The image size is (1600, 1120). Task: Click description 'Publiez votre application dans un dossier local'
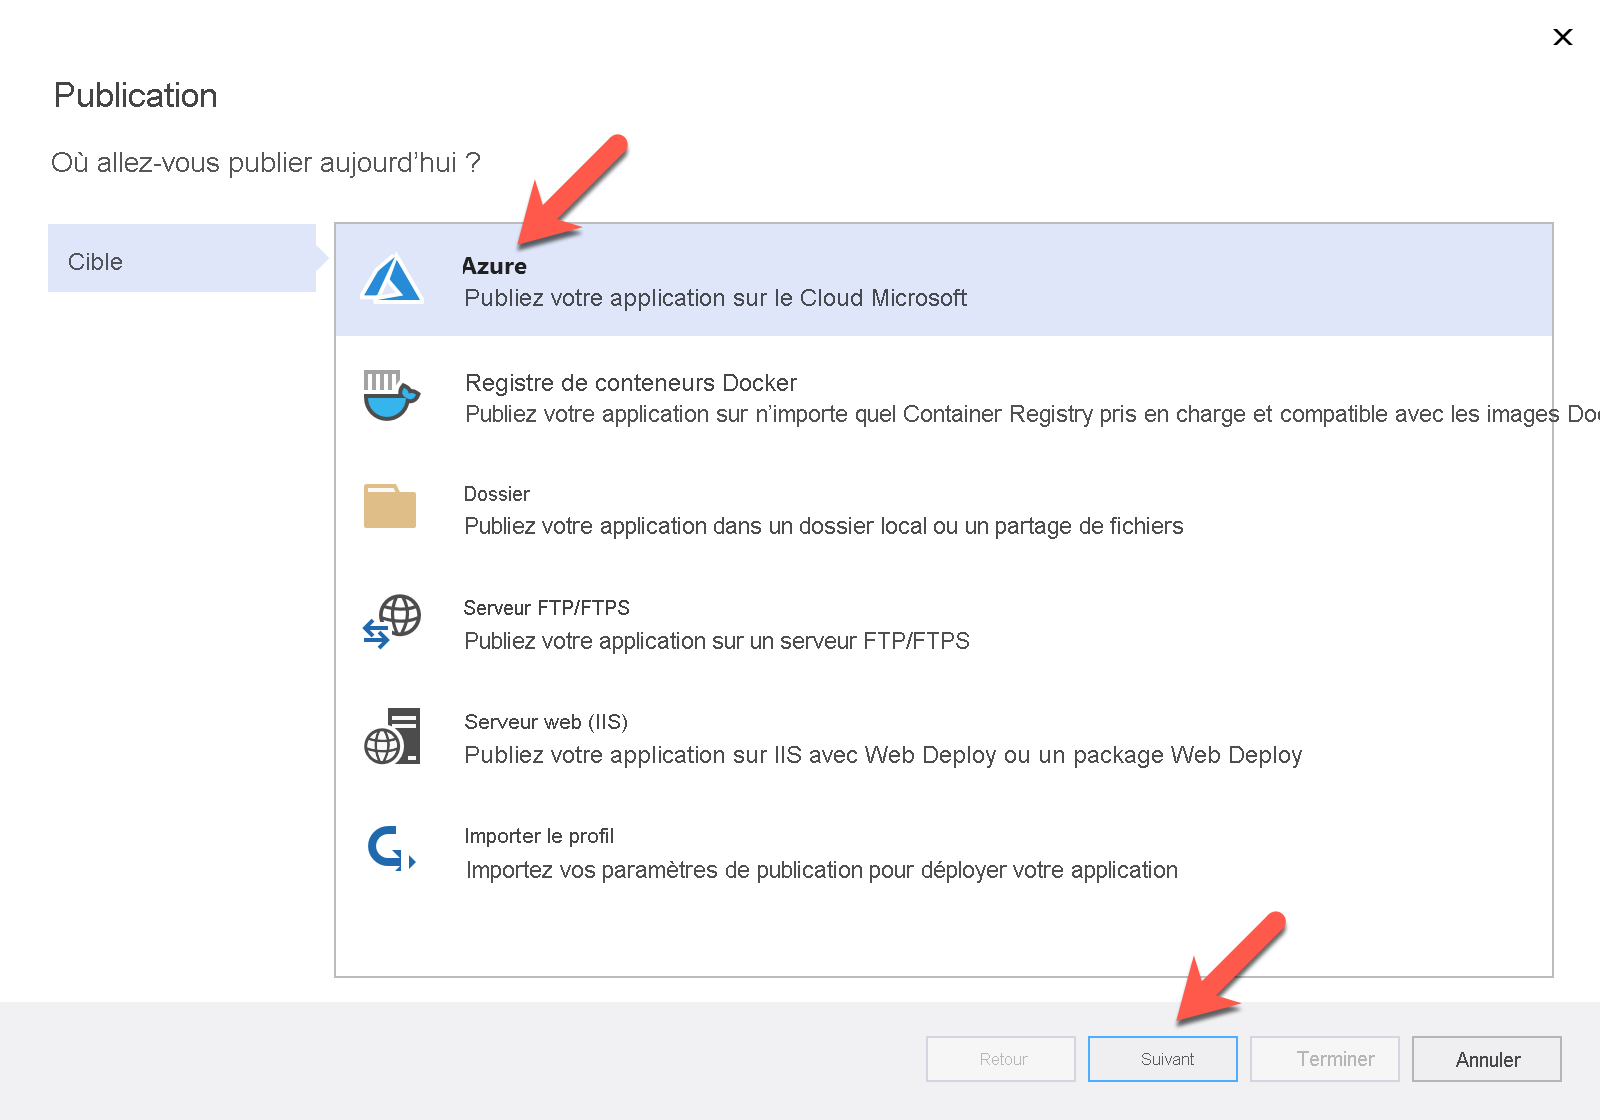824,526
